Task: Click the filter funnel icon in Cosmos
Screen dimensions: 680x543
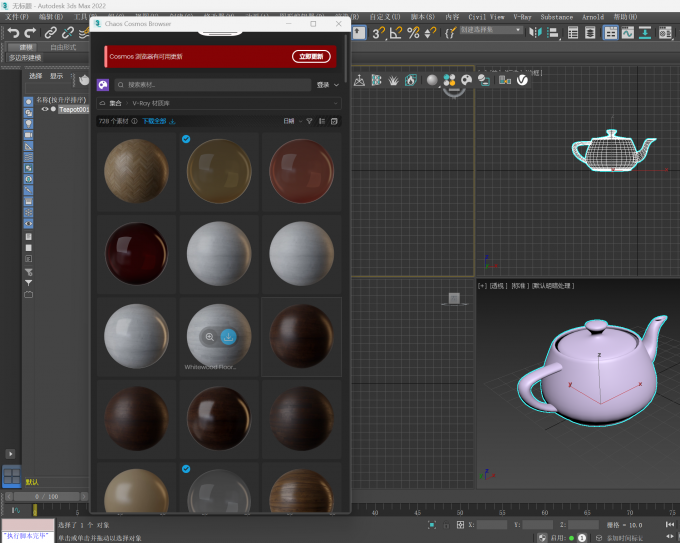Action: 309,121
